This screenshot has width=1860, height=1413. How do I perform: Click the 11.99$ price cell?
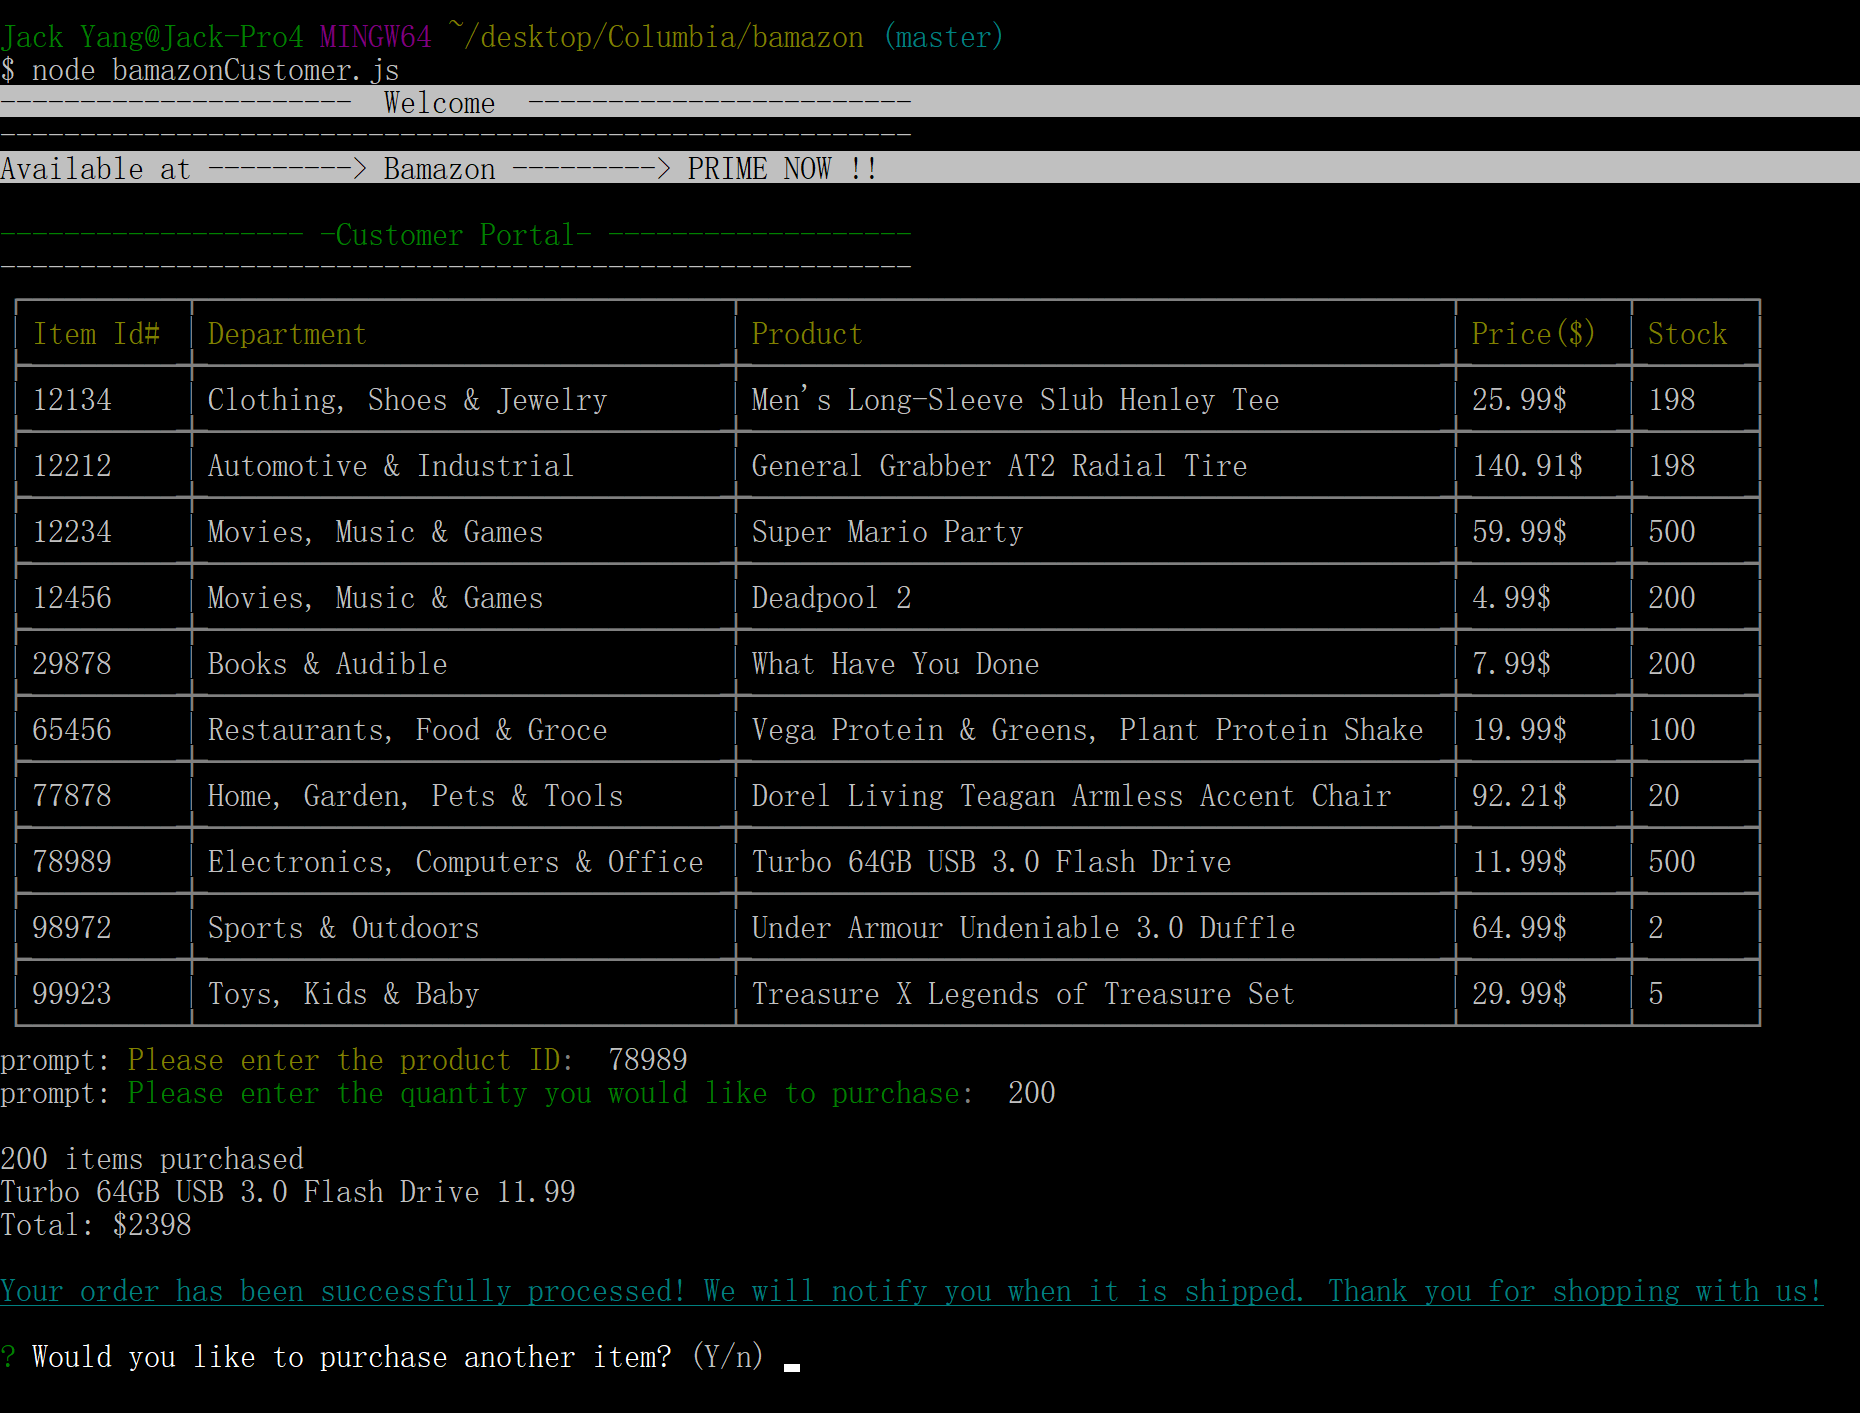[x=1519, y=862]
